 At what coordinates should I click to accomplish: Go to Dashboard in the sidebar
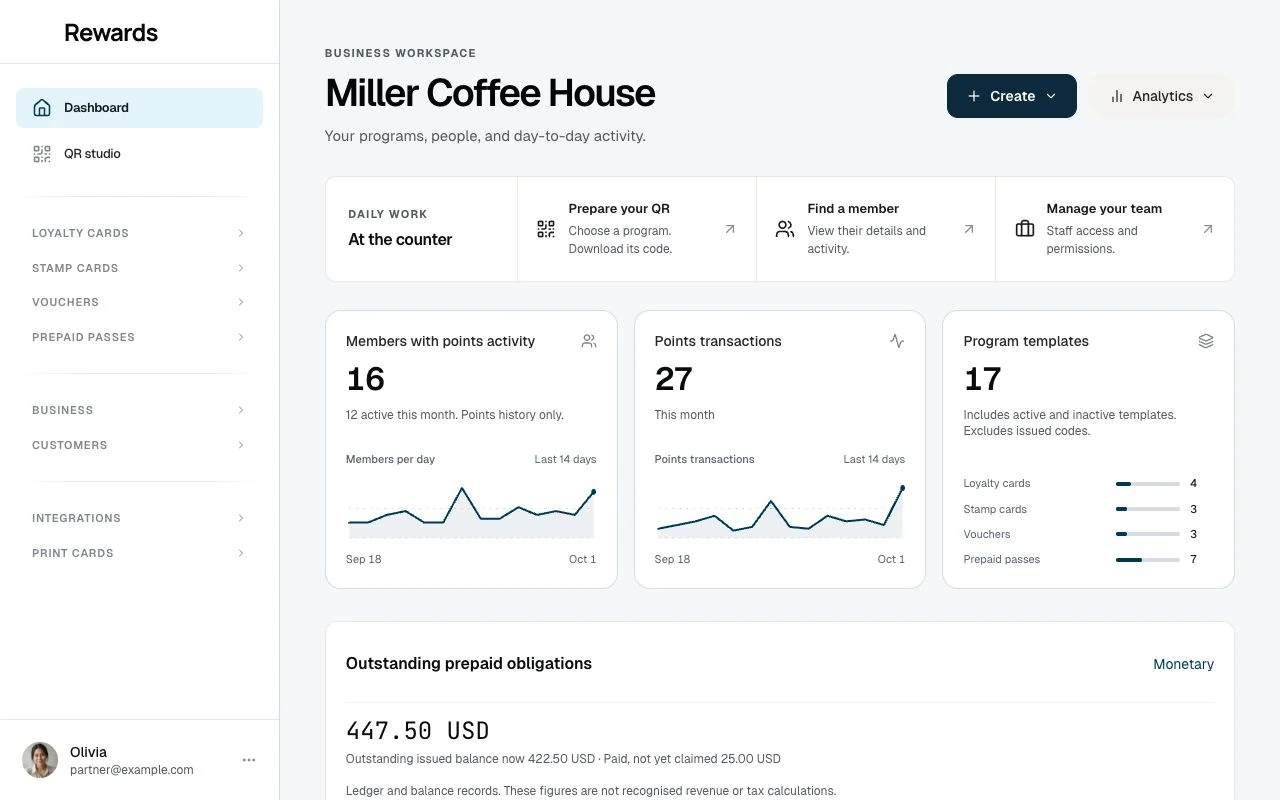[x=139, y=108]
